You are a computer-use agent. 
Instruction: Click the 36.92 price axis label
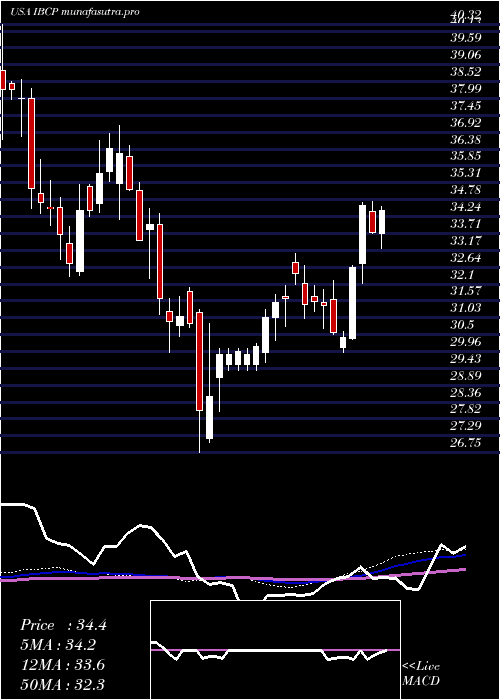click(466, 122)
